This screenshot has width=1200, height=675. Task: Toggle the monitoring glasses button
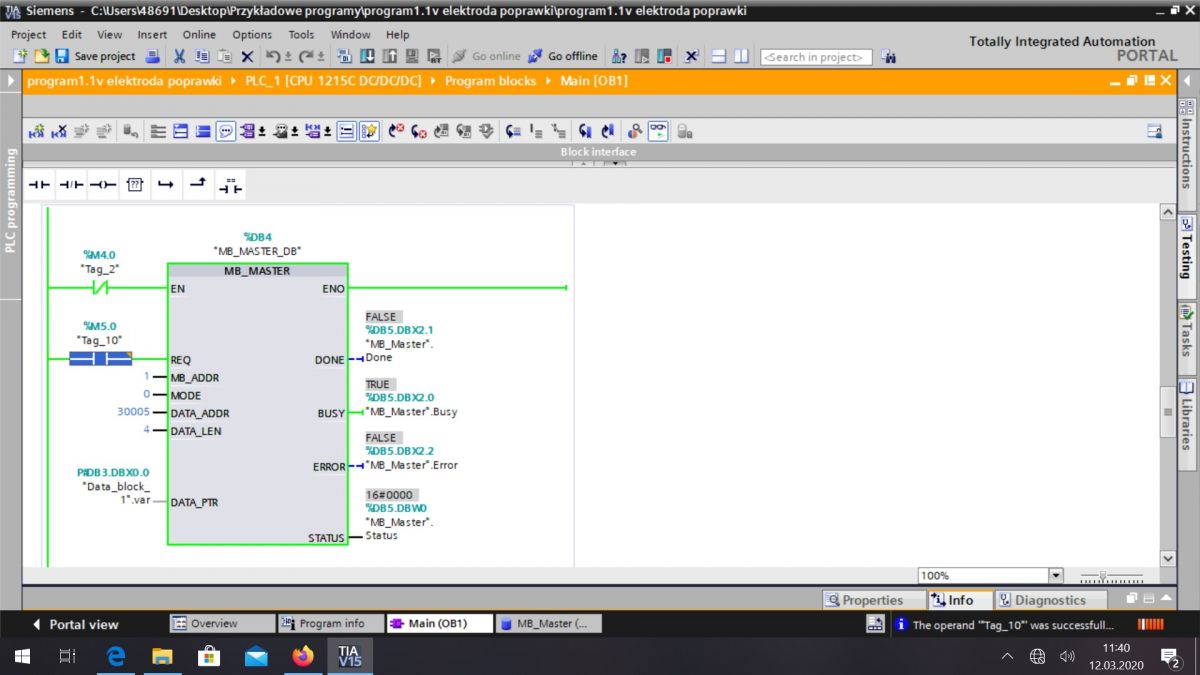tap(657, 131)
